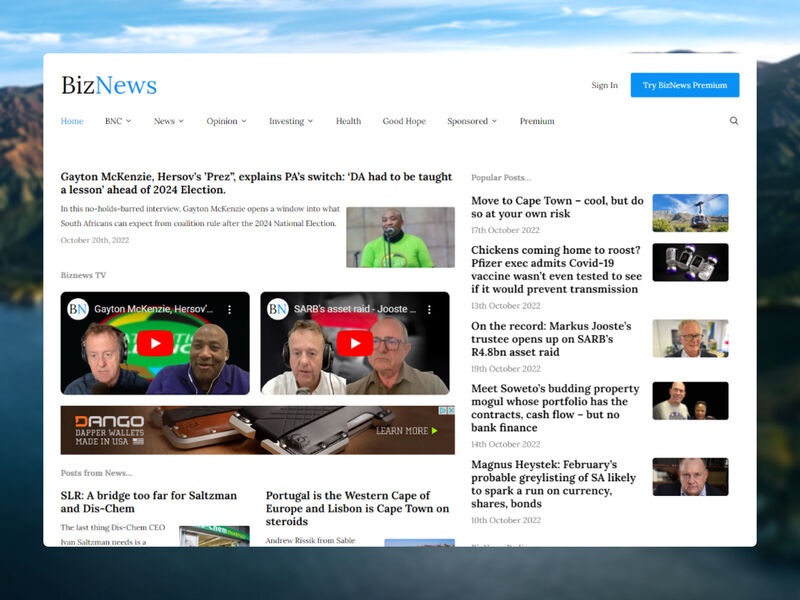
Task: Open the Health section from the navbar
Action: pos(348,120)
